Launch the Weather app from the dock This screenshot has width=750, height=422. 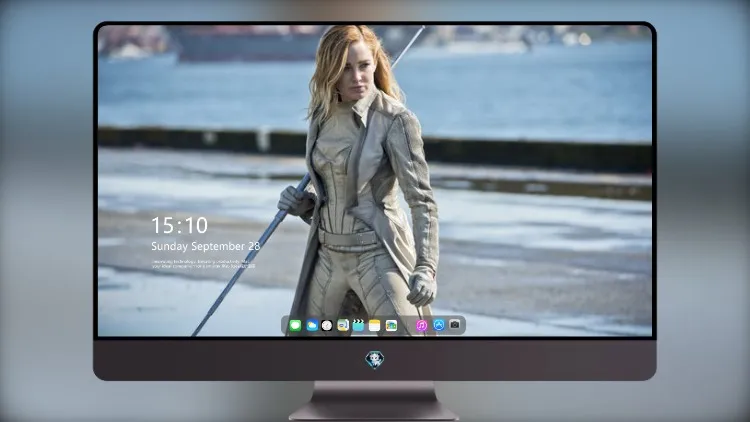tap(312, 326)
